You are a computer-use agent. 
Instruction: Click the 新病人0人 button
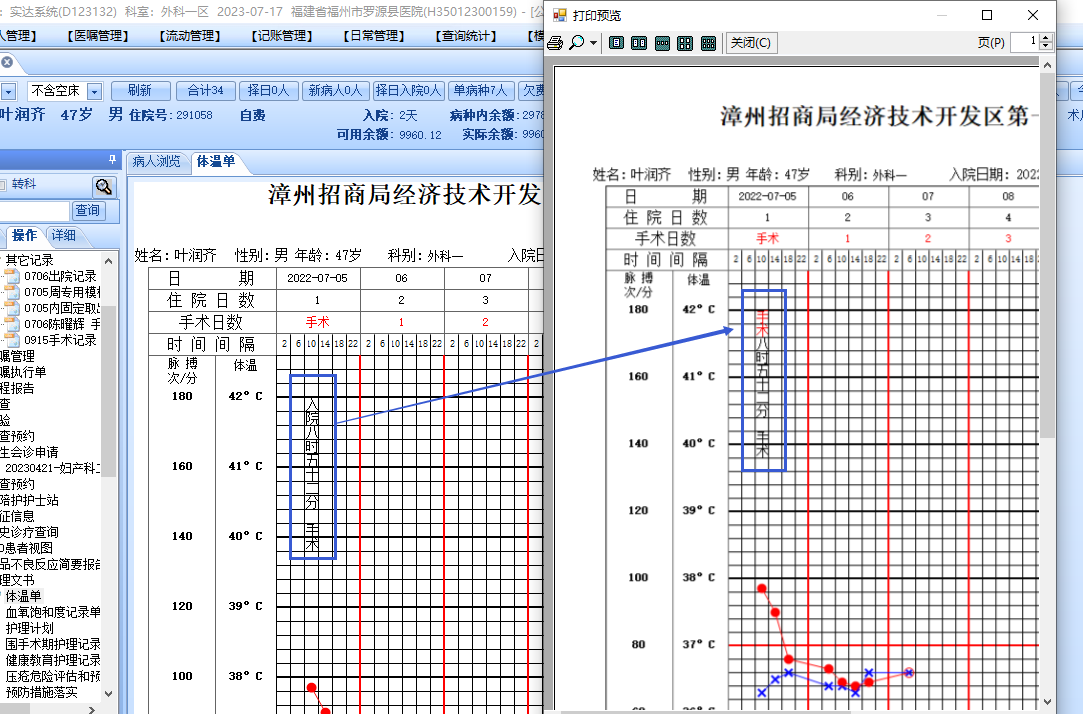(x=335, y=90)
